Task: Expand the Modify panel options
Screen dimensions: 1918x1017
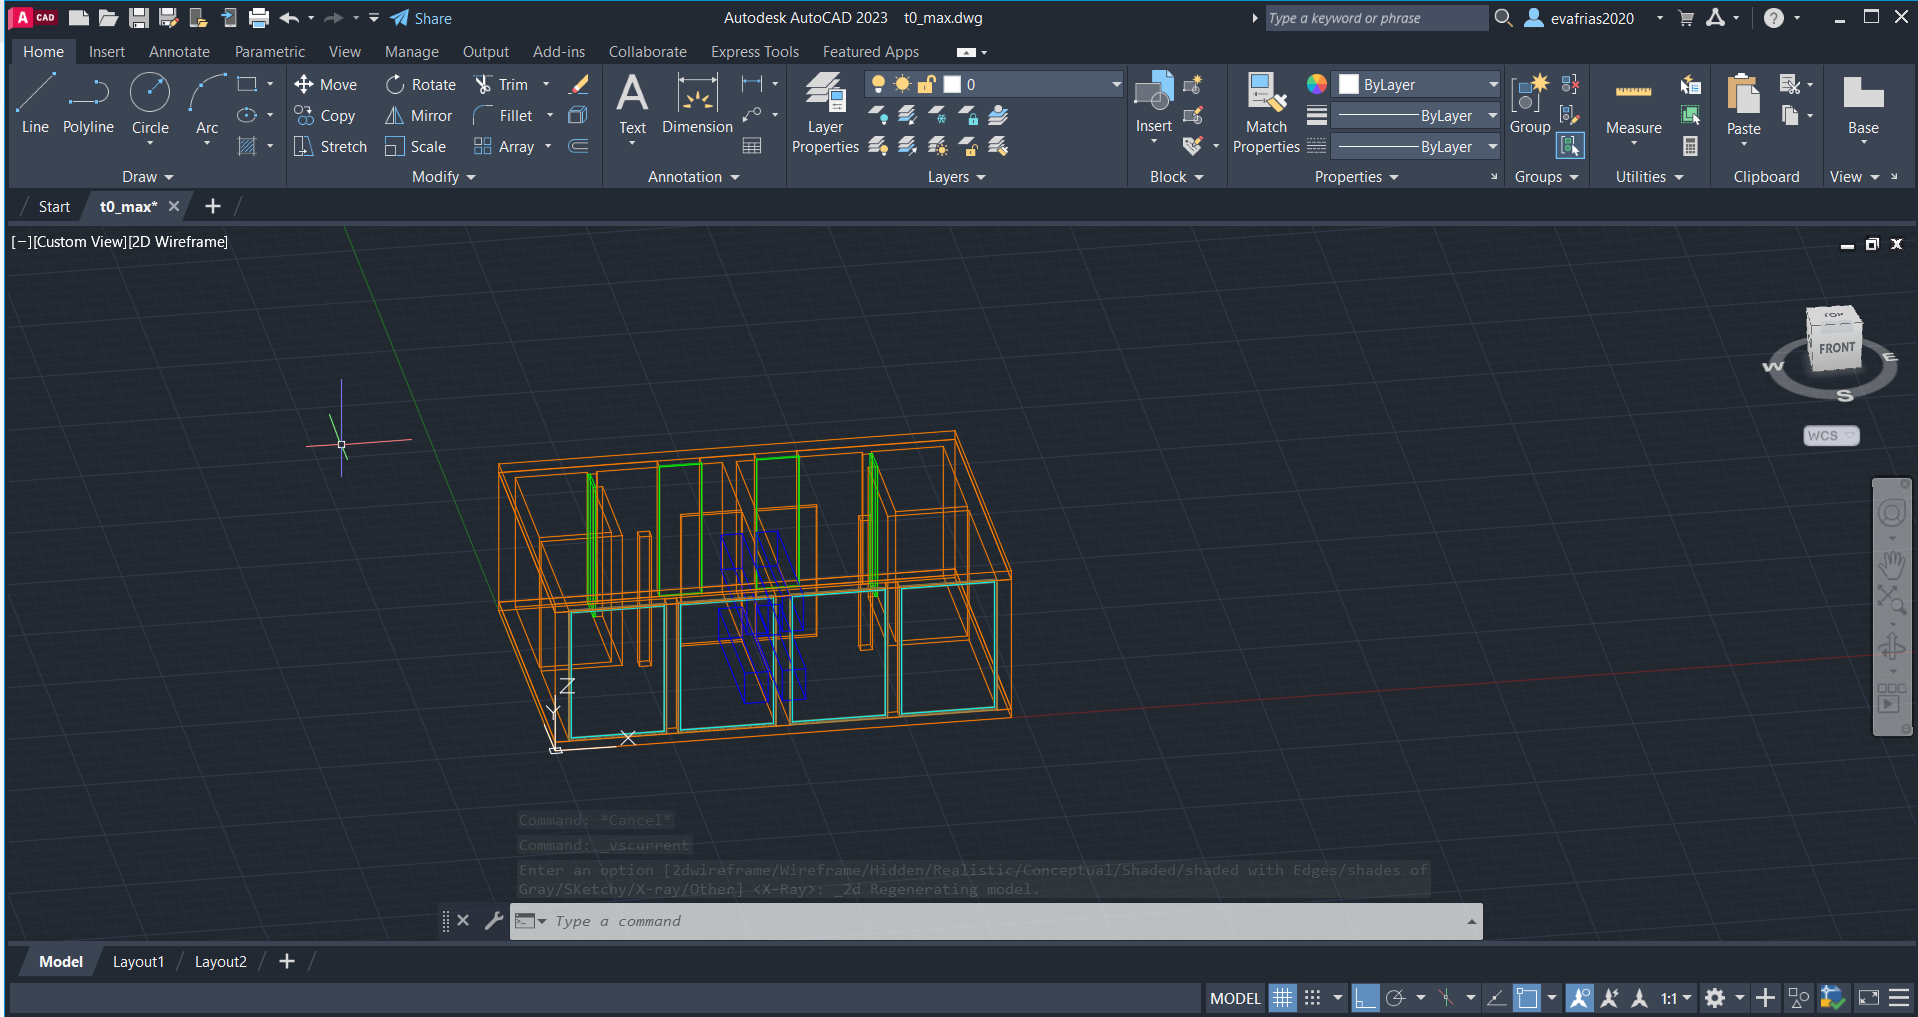Action: 443,177
